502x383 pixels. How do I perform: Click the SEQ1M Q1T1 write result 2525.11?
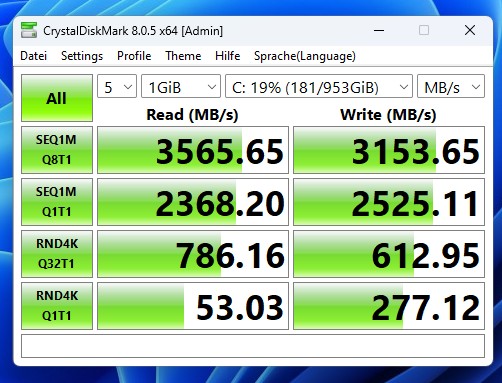click(389, 202)
